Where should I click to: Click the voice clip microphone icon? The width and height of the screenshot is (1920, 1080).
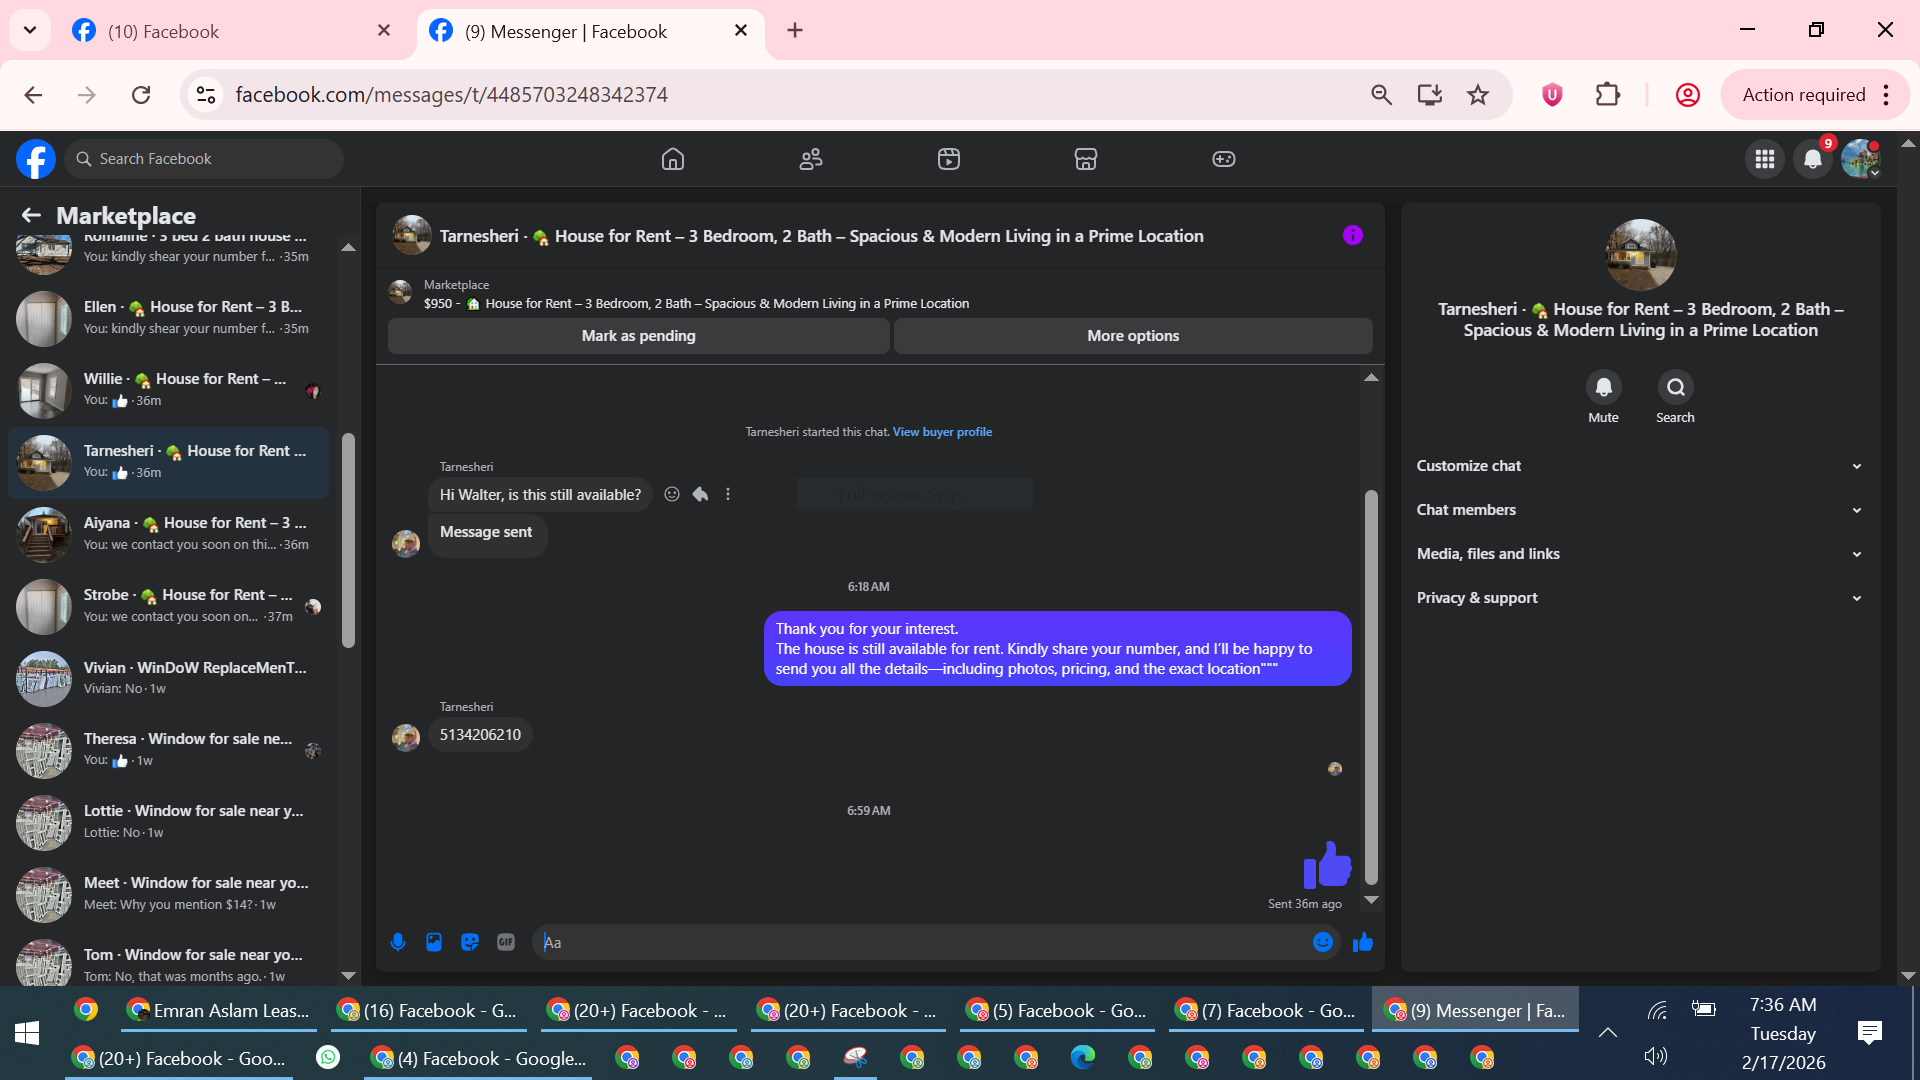398,942
